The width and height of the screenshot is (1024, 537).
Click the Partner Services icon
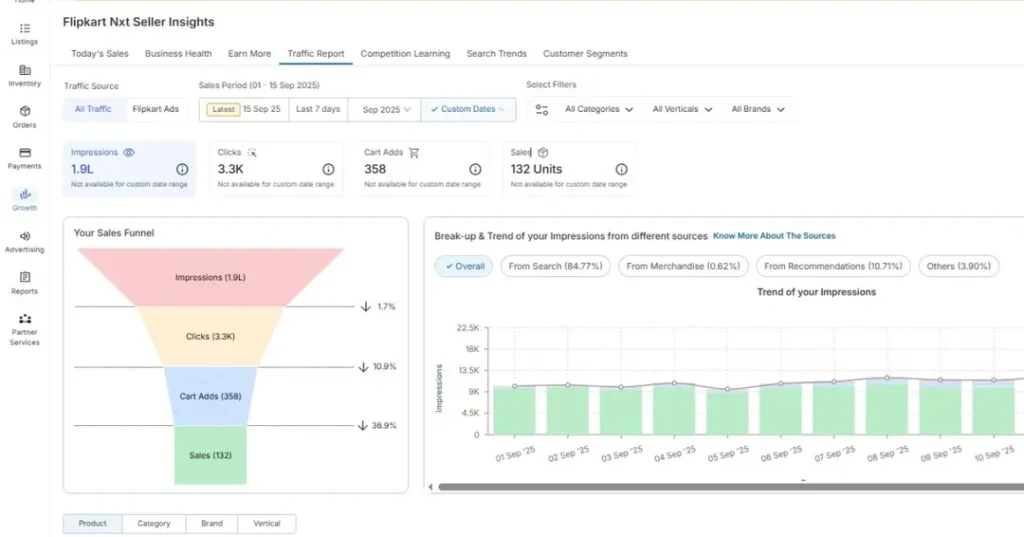tap(25, 319)
